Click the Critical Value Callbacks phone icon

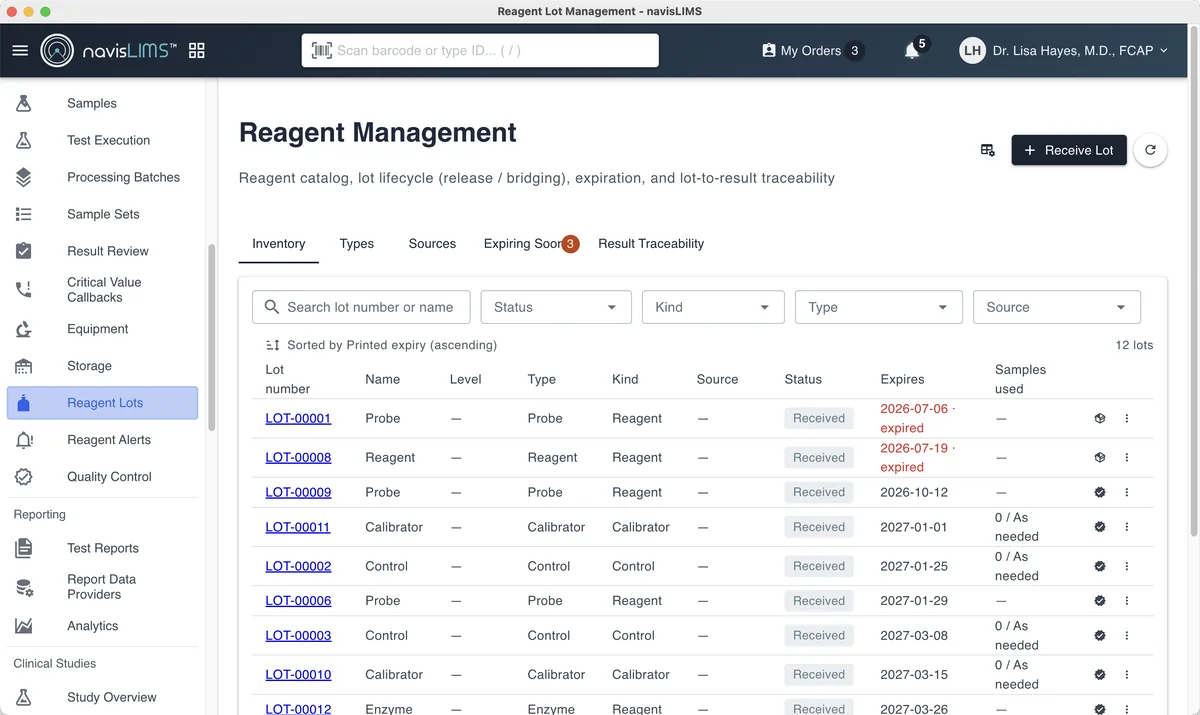click(x=24, y=290)
